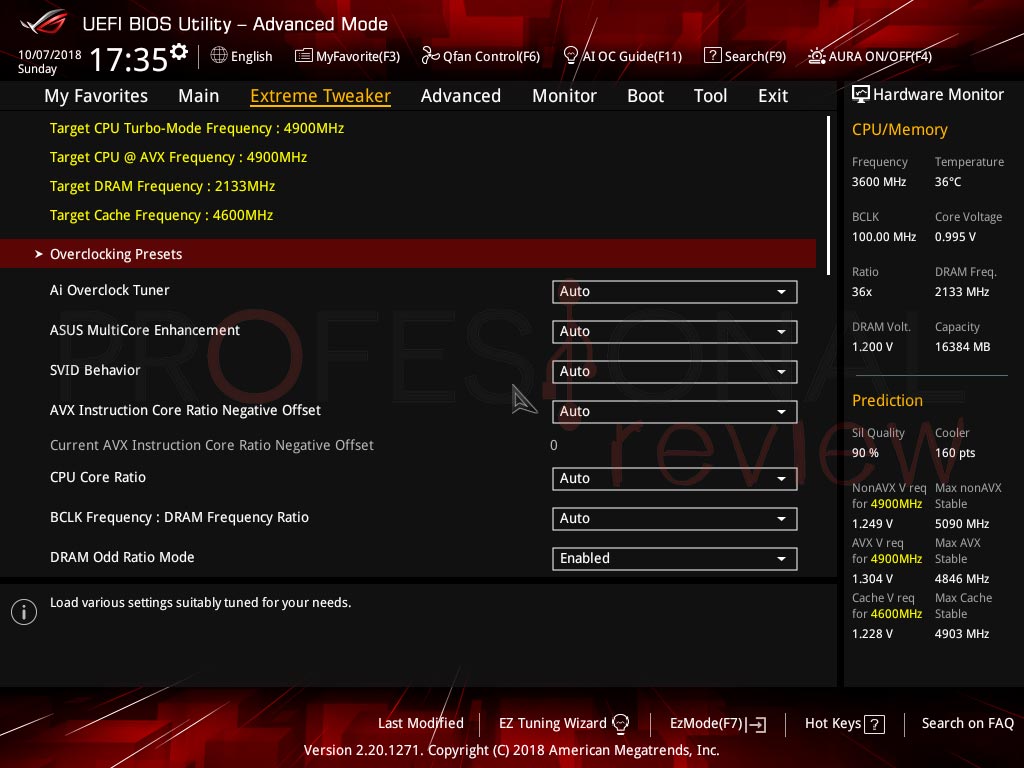The image size is (1024, 768).
Task: Click the Hardware Monitor screen icon
Action: [x=861, y=95]
